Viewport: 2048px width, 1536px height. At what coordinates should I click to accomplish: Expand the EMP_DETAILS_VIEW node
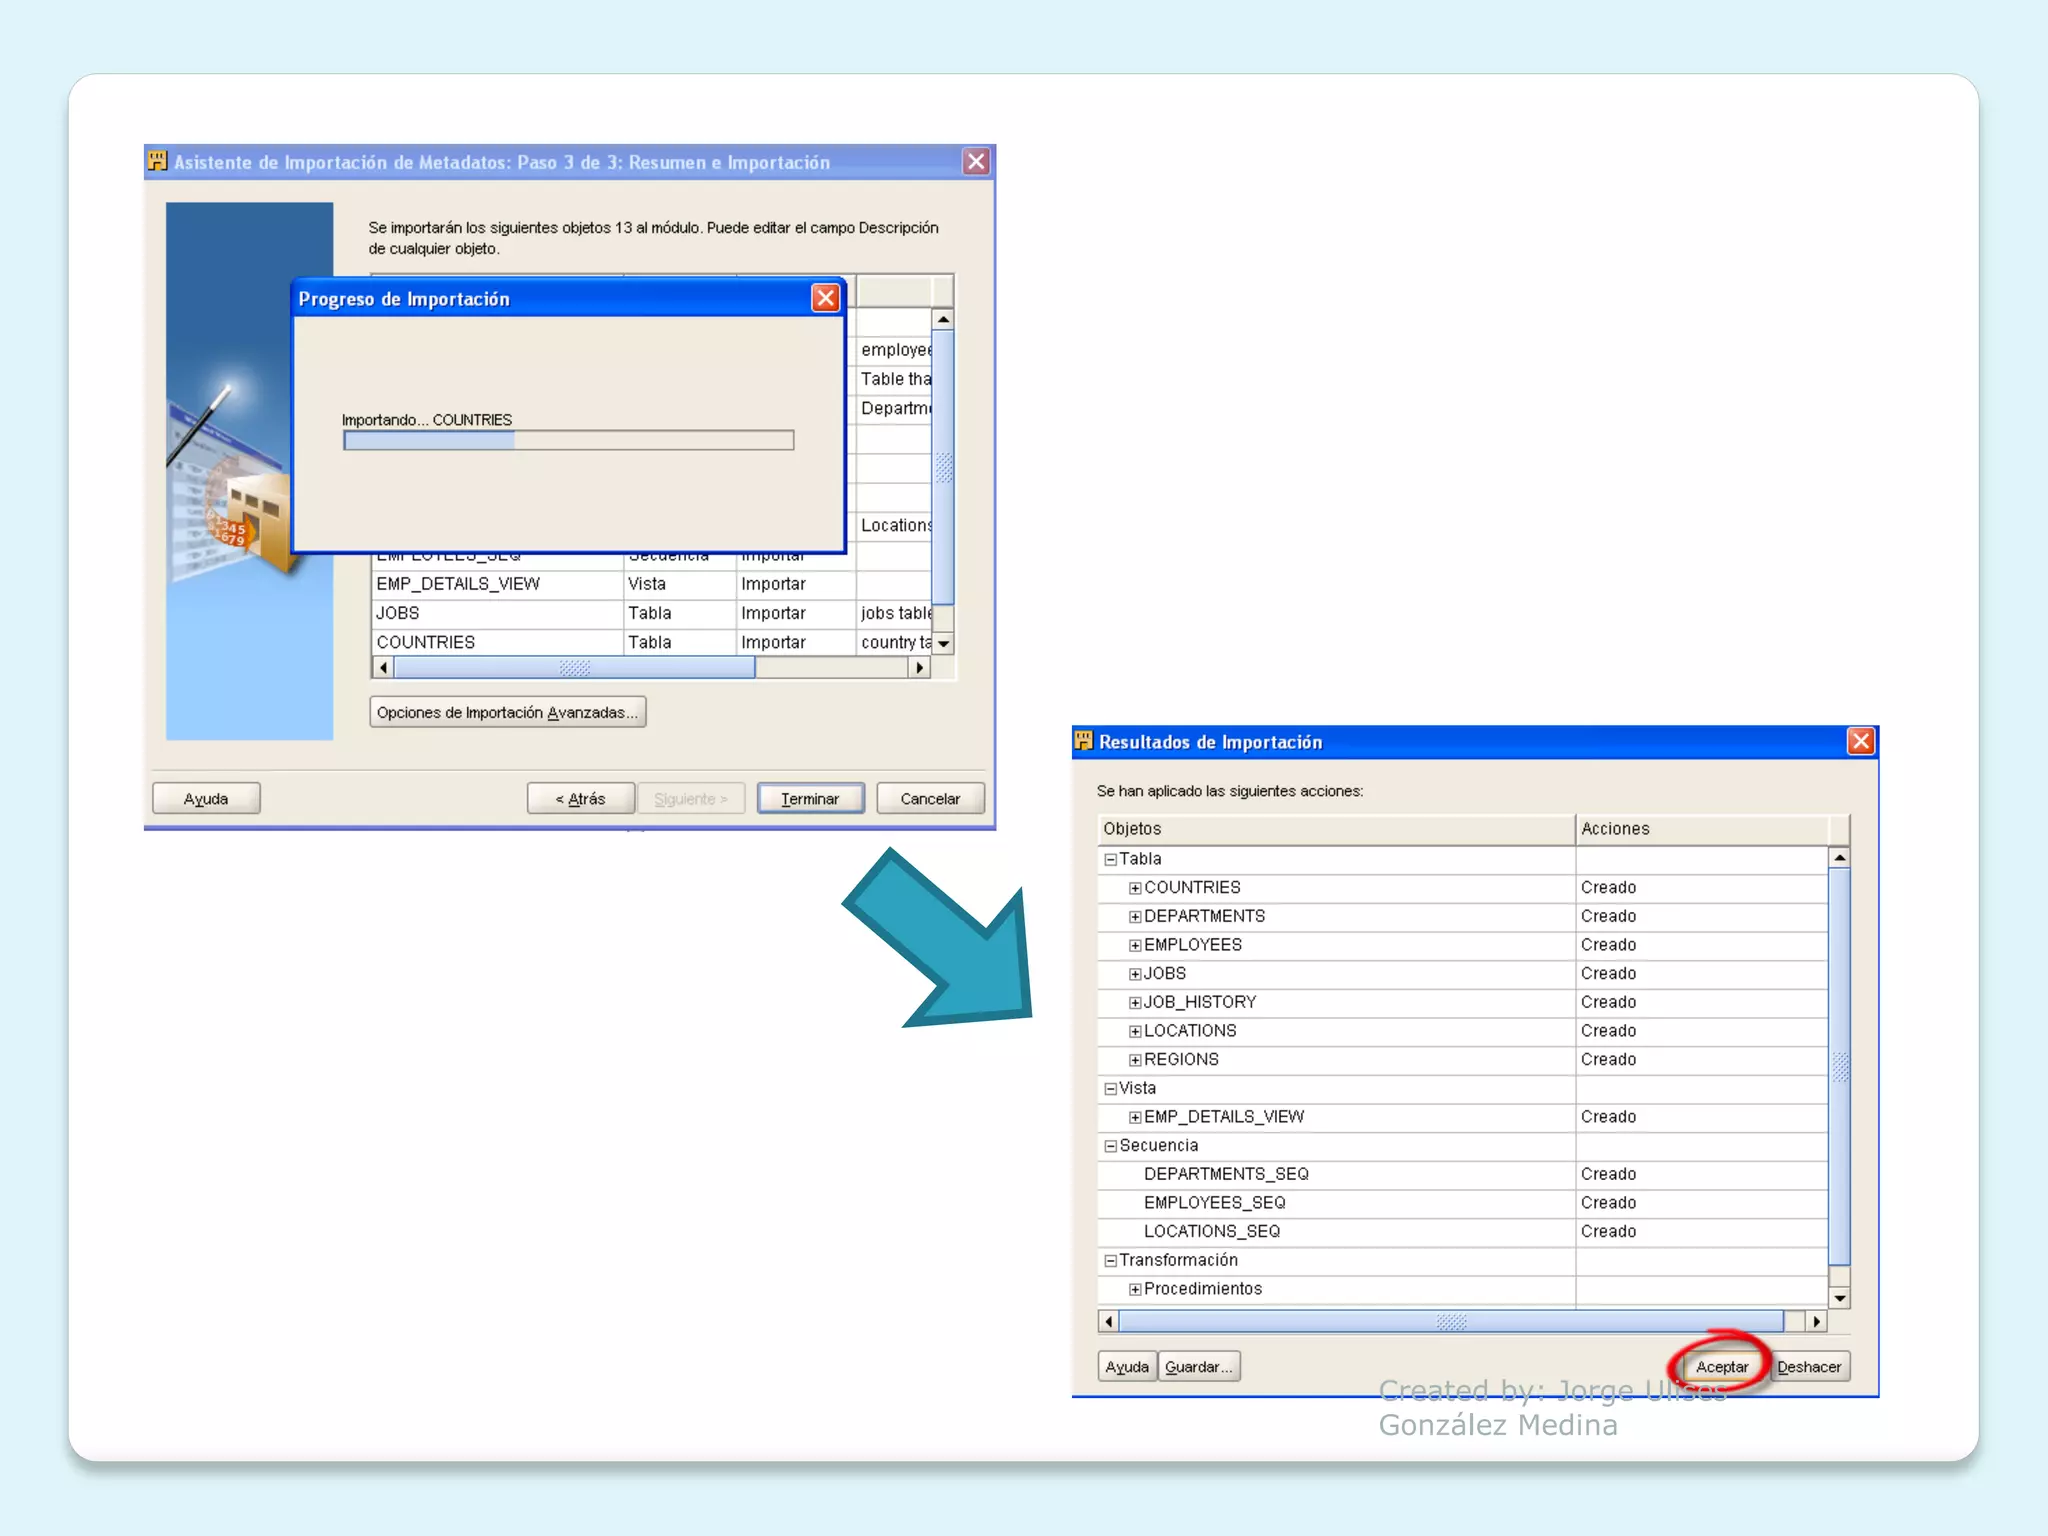coord(1135,1117)
